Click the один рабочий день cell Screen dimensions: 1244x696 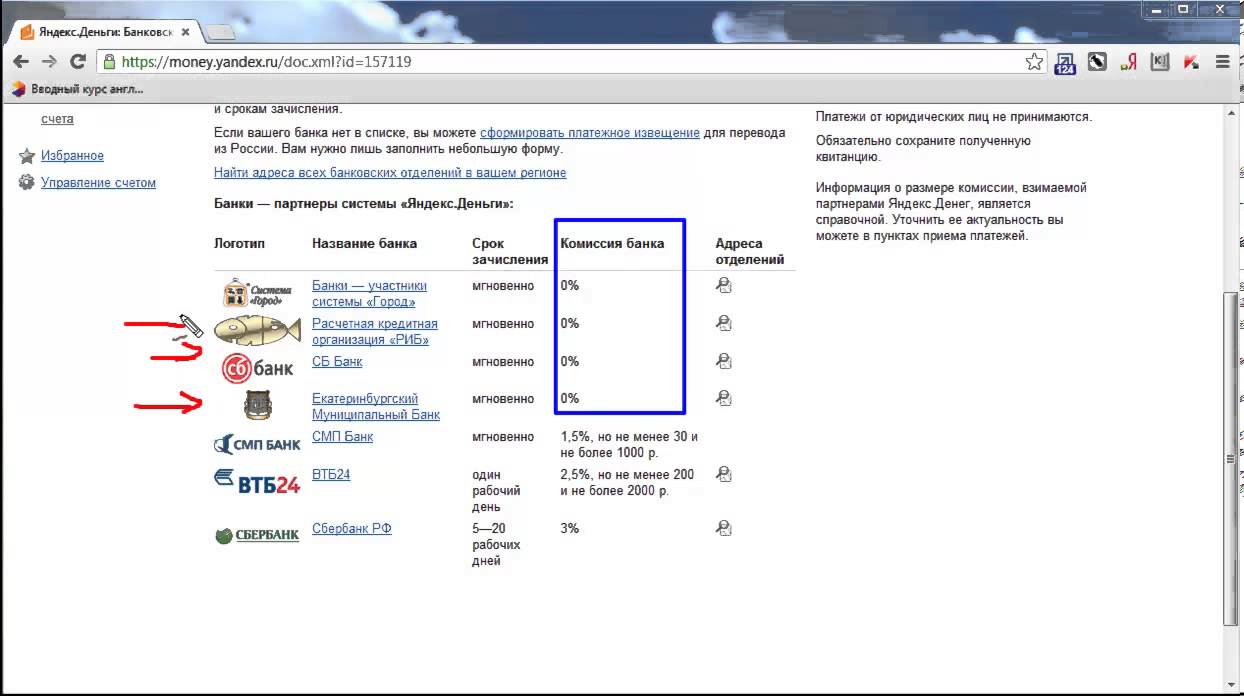click(496, 491)
